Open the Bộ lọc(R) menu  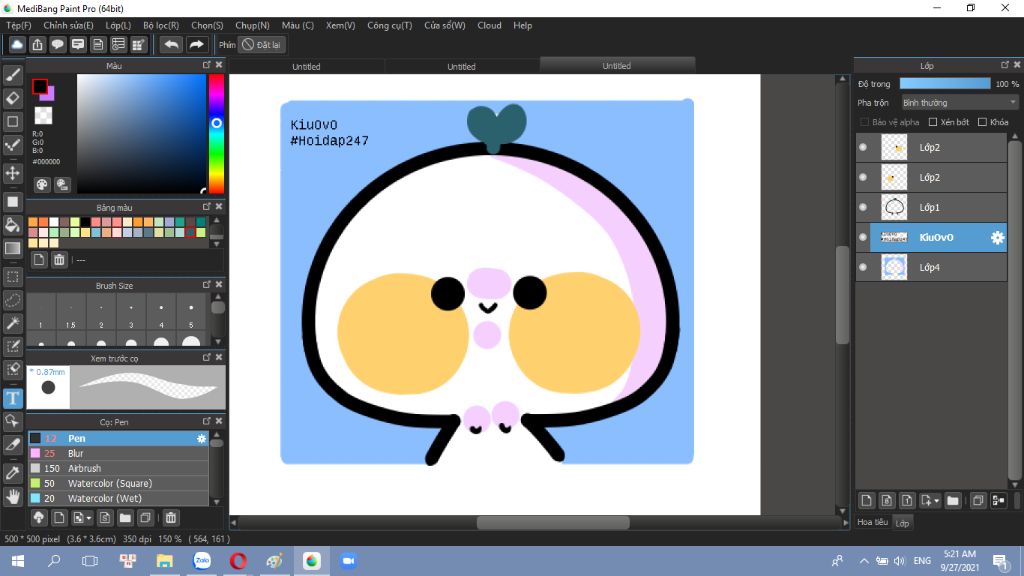[161, 25]
